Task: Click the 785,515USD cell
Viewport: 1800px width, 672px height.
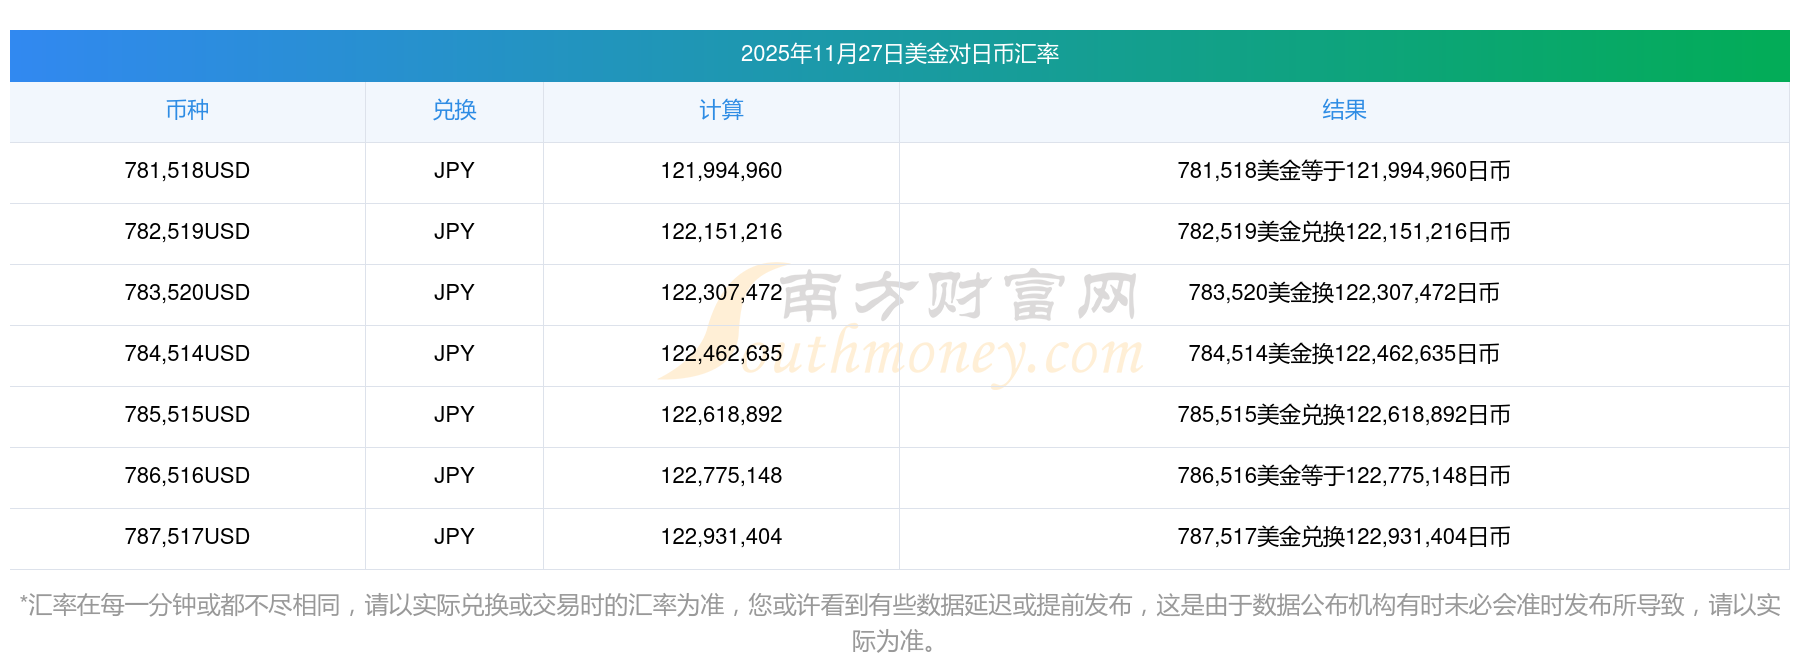Action: [x=187, y=415]
